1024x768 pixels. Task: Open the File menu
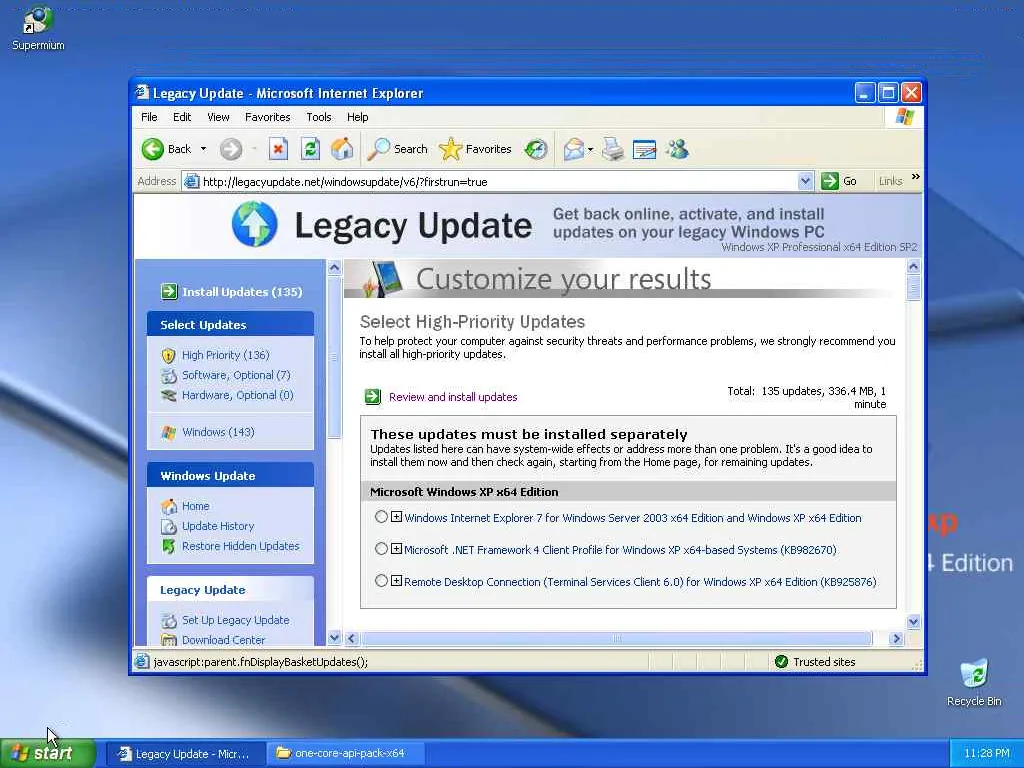(149, 117)
